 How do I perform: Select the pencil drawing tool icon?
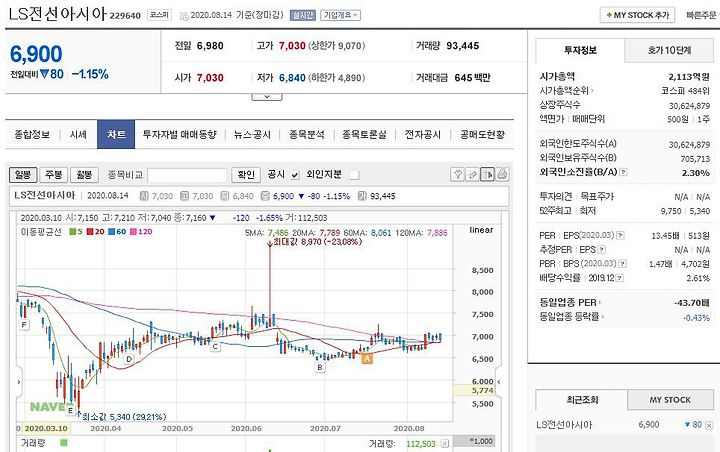[x=472, y=174]
